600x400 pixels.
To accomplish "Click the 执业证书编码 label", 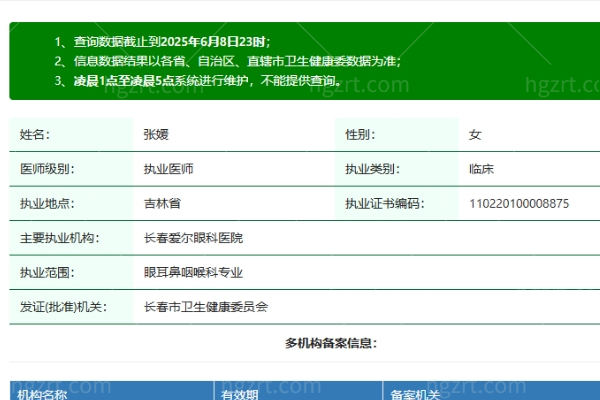I will pos(383,203).
